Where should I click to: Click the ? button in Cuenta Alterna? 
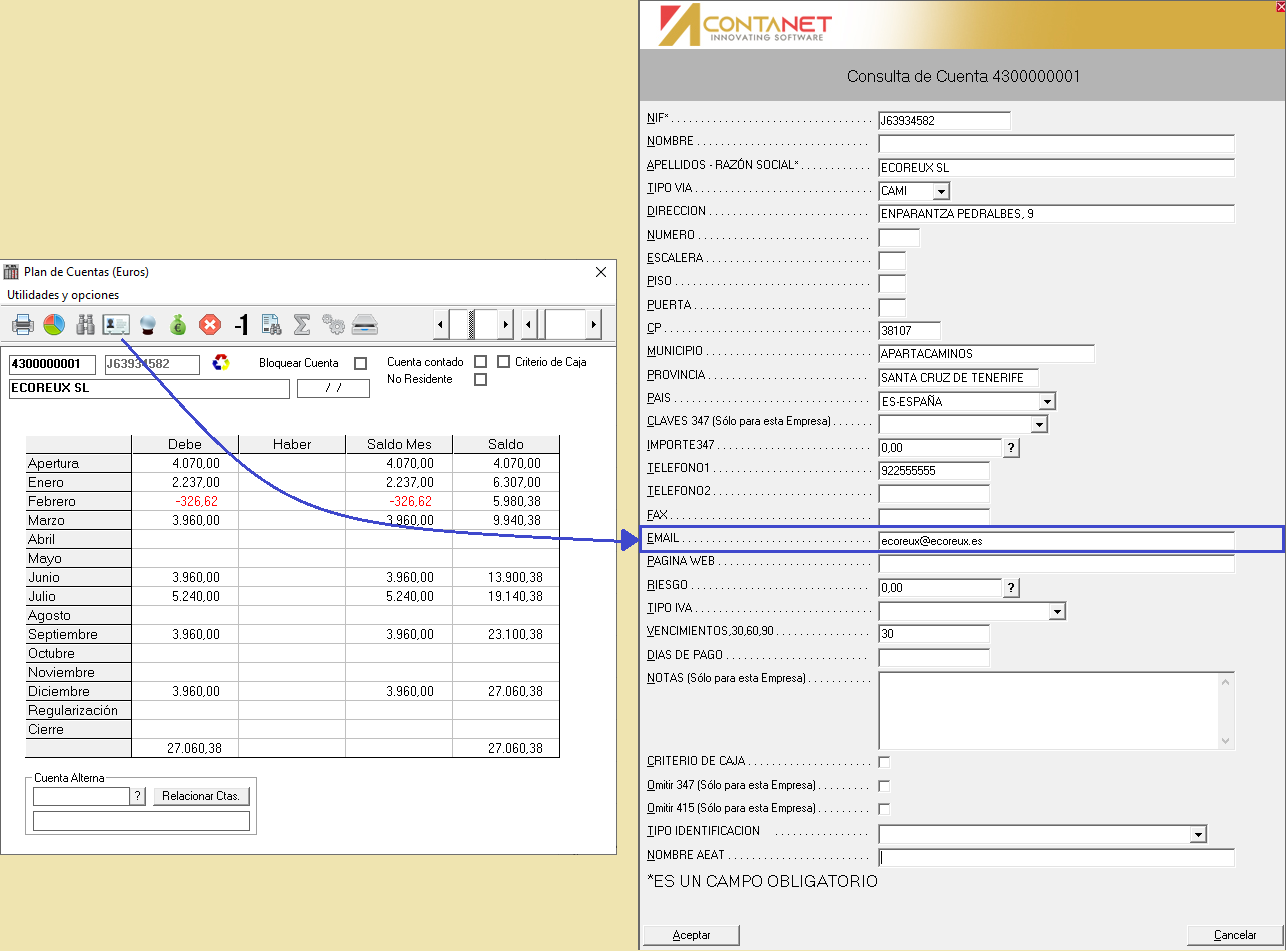[138, 796]
